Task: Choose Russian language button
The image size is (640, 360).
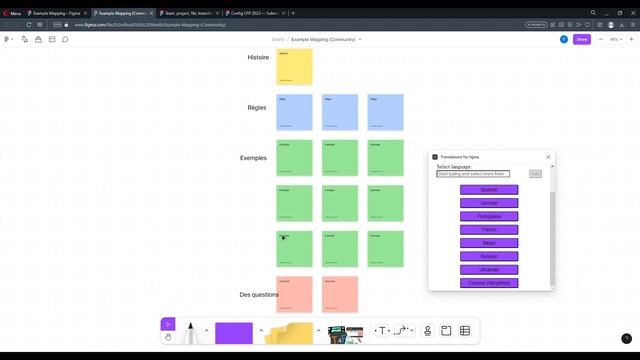Action: point(489,256)
